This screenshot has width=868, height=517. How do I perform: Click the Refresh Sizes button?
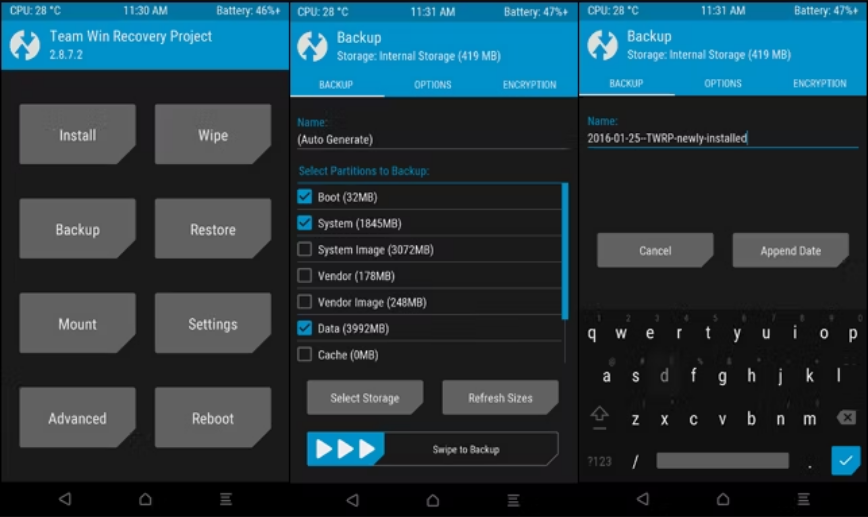click(500, 398)
